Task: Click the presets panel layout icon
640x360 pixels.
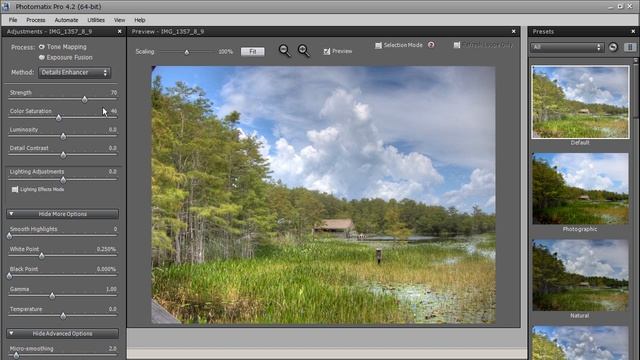Action: pos(630,47)
